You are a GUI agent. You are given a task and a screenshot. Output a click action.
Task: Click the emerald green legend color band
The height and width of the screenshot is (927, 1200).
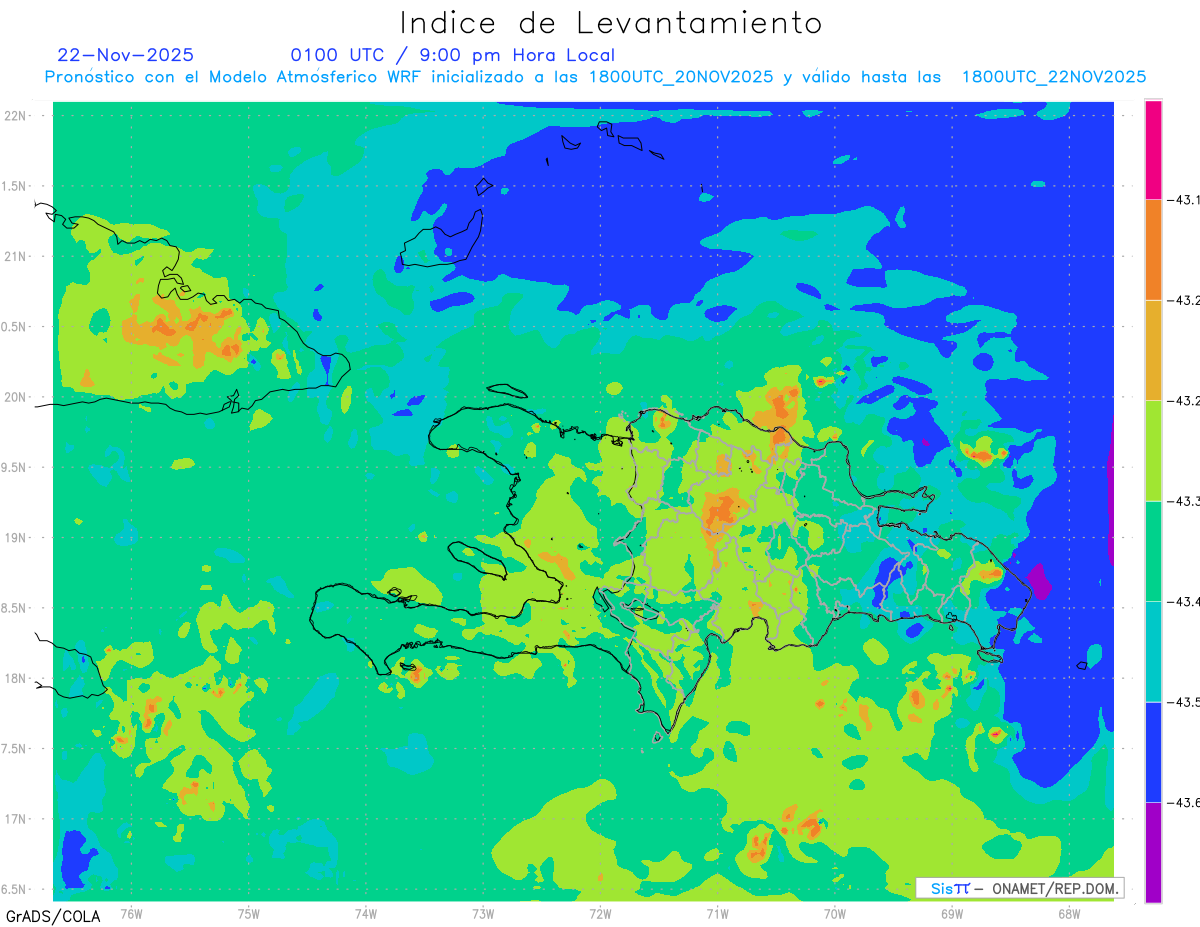1153,551
